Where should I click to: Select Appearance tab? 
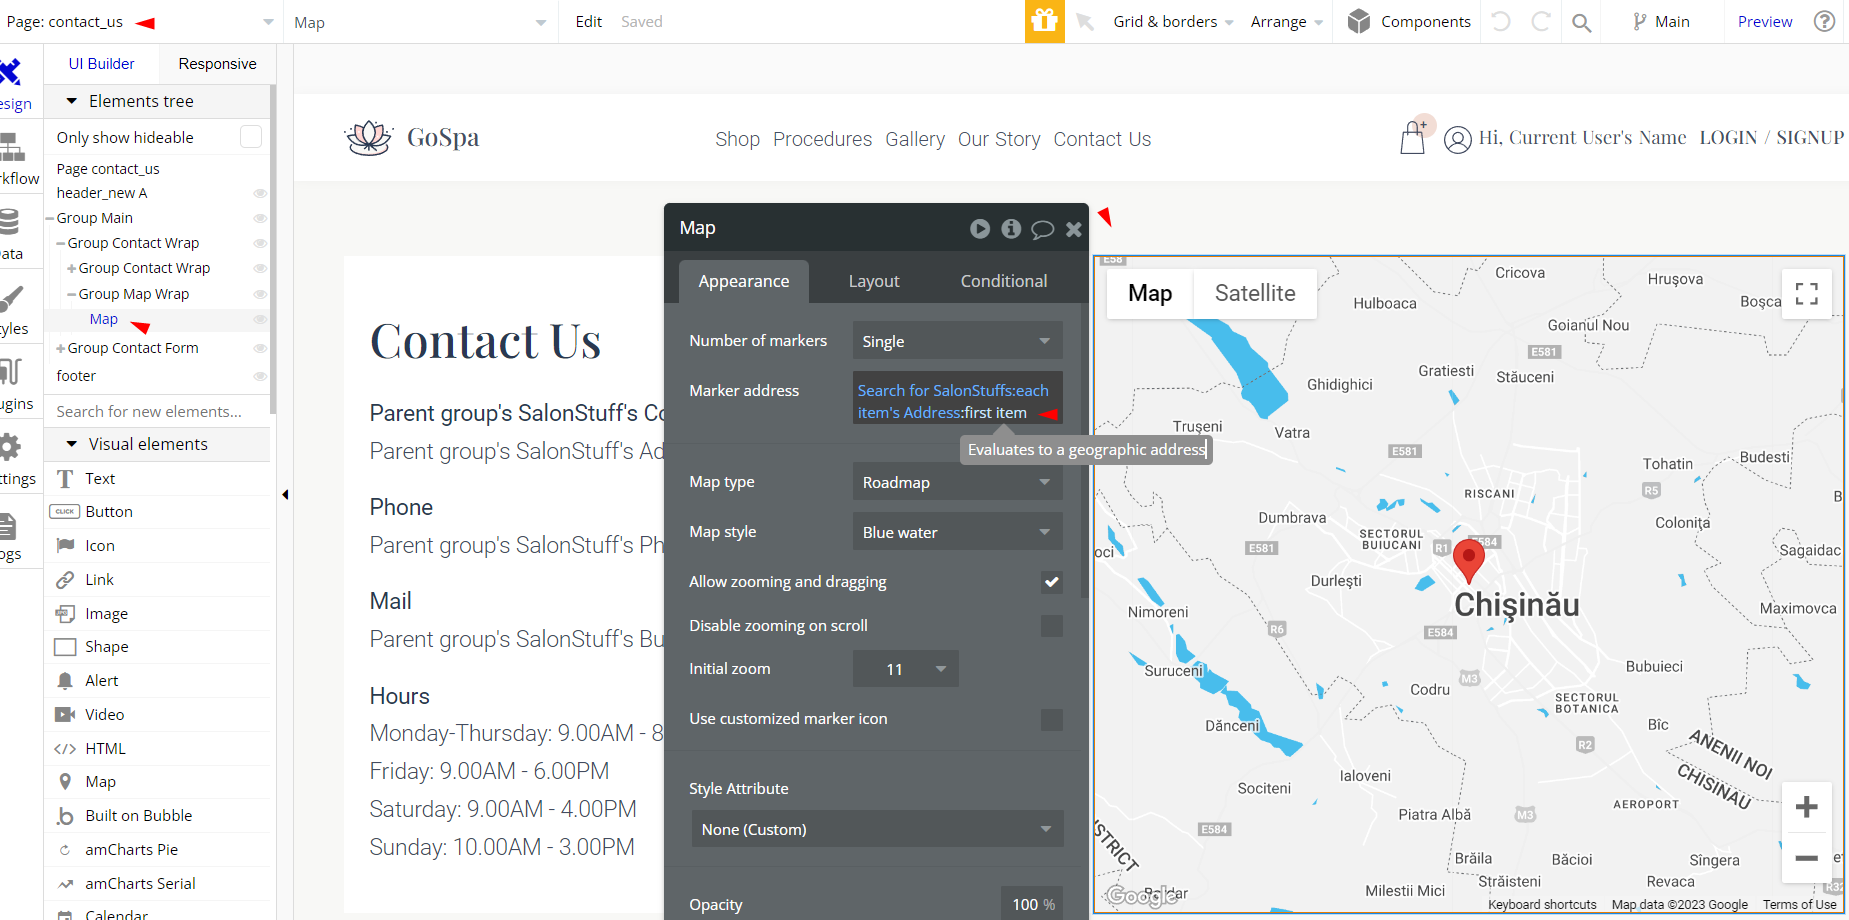coord(744,281)
